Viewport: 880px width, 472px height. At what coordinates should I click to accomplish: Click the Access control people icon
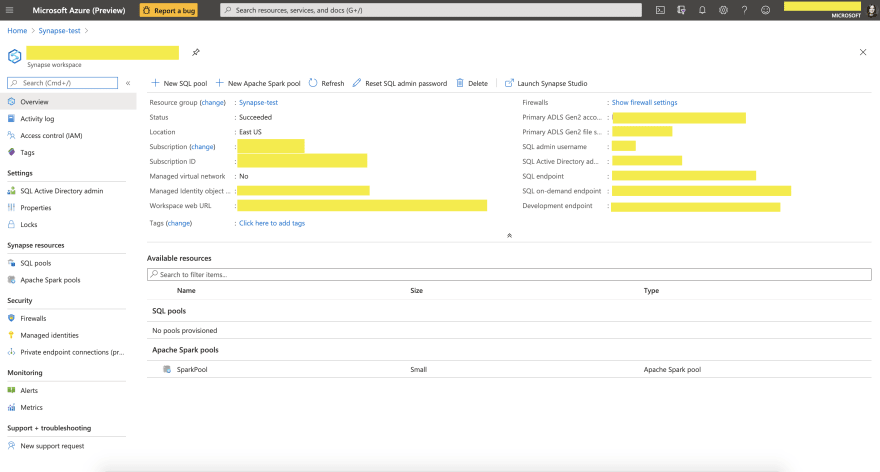click(11, 135)
